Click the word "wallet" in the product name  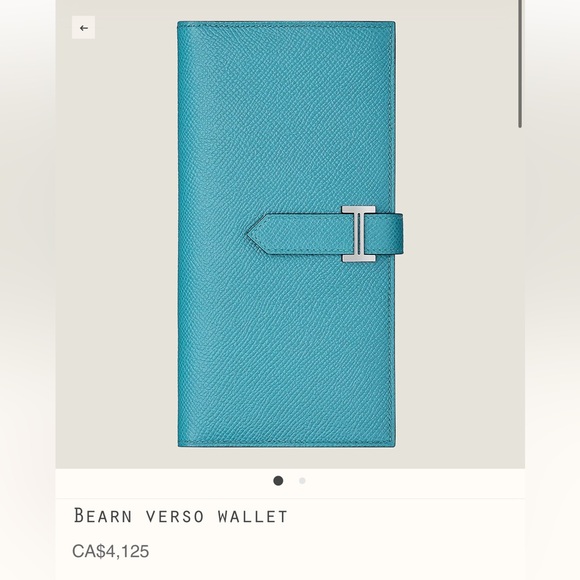(x=253, y=516)
